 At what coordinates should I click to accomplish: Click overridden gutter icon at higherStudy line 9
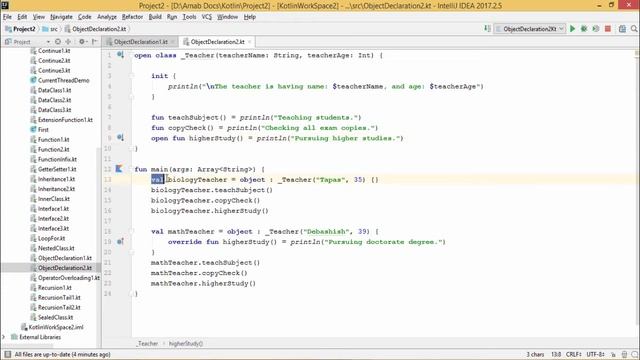(x=120, y=138)
